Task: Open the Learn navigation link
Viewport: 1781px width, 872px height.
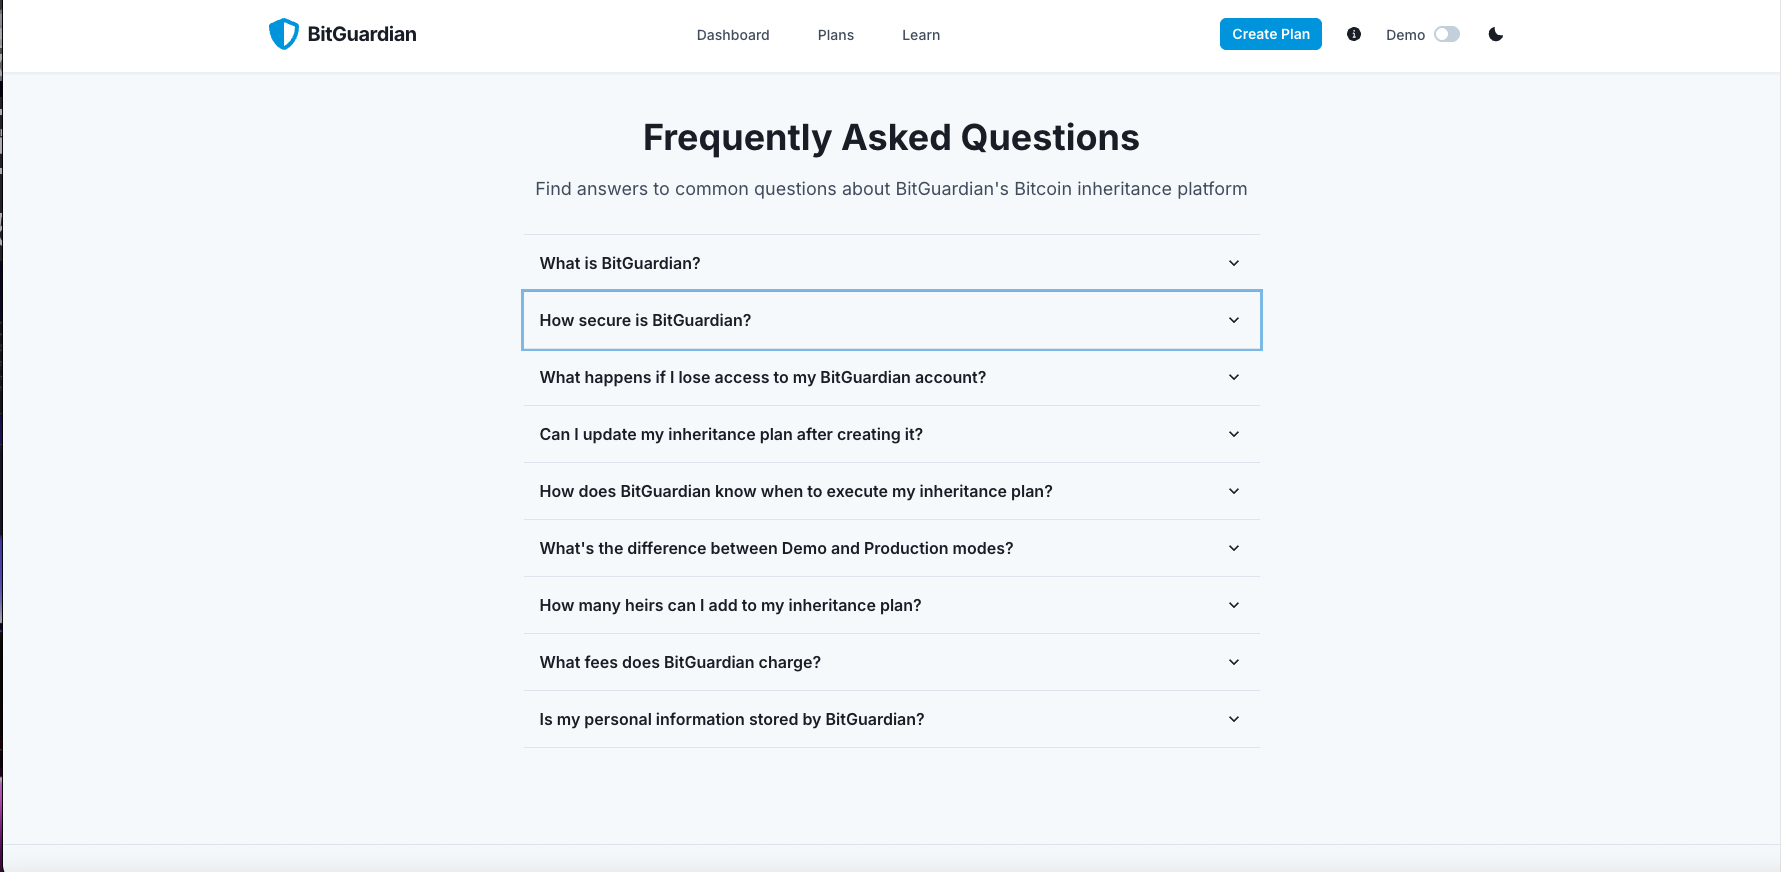Action: pos(921,35)
